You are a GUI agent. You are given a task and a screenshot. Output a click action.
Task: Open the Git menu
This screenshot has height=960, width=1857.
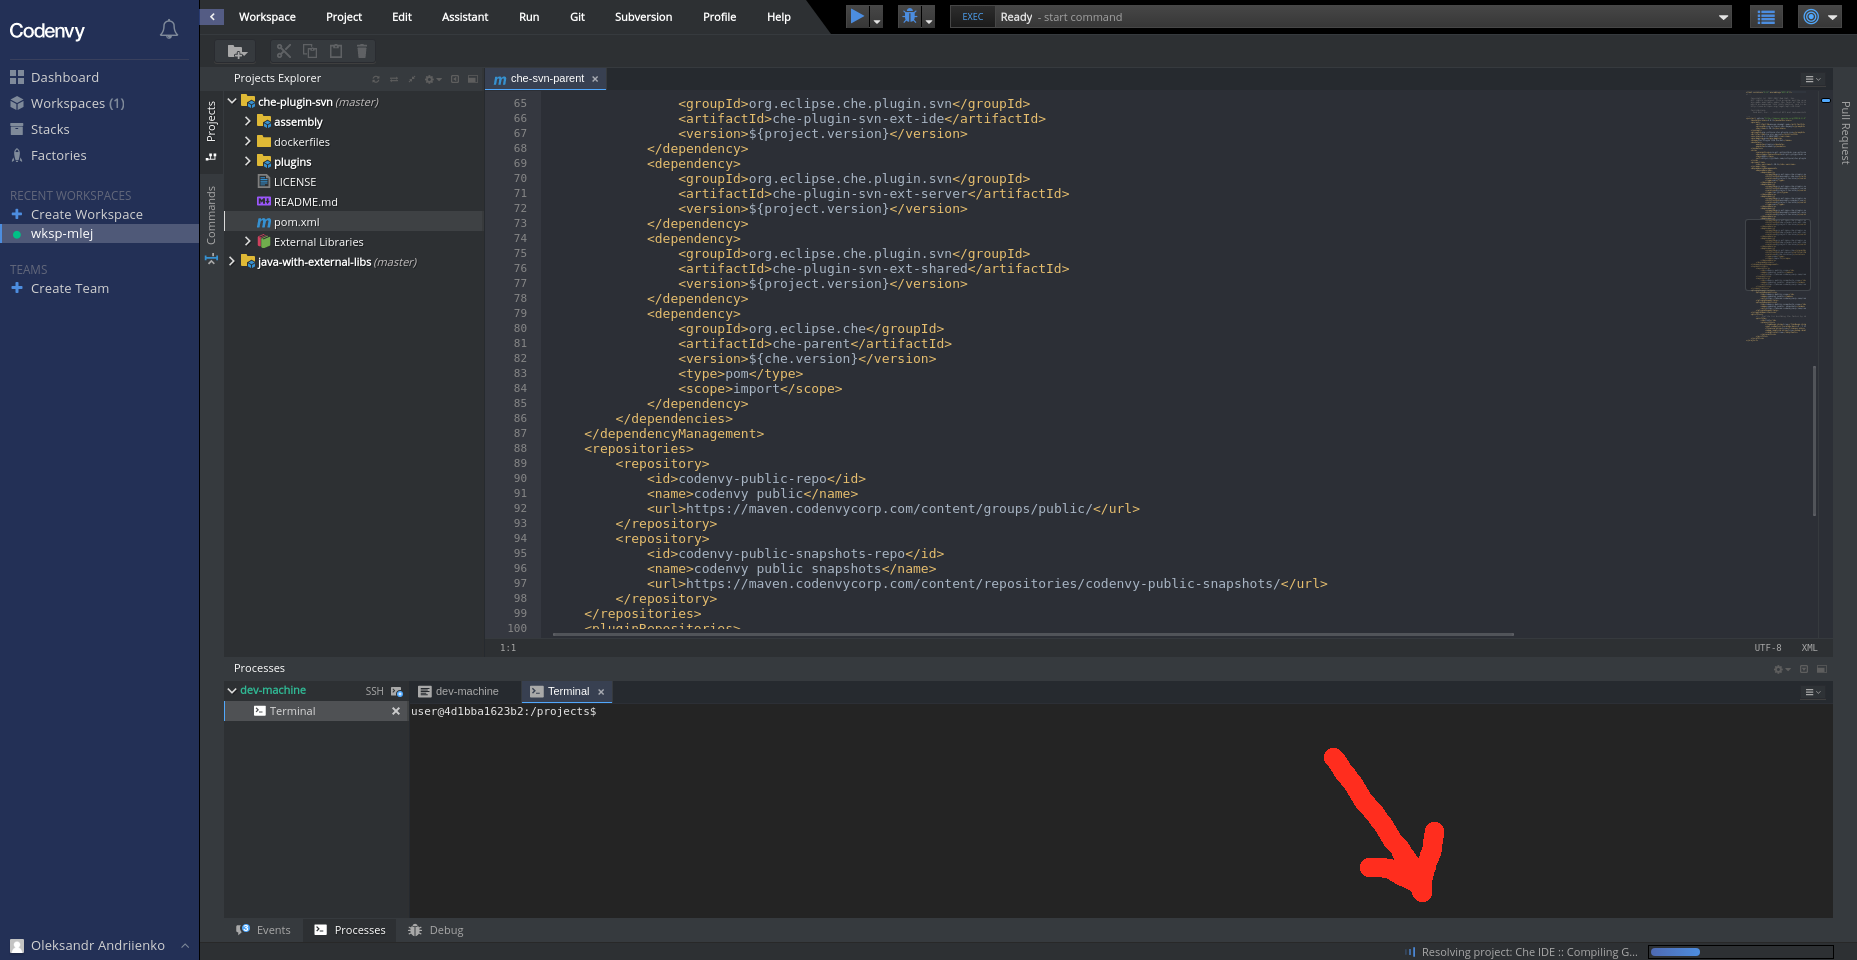coord(577,17)
